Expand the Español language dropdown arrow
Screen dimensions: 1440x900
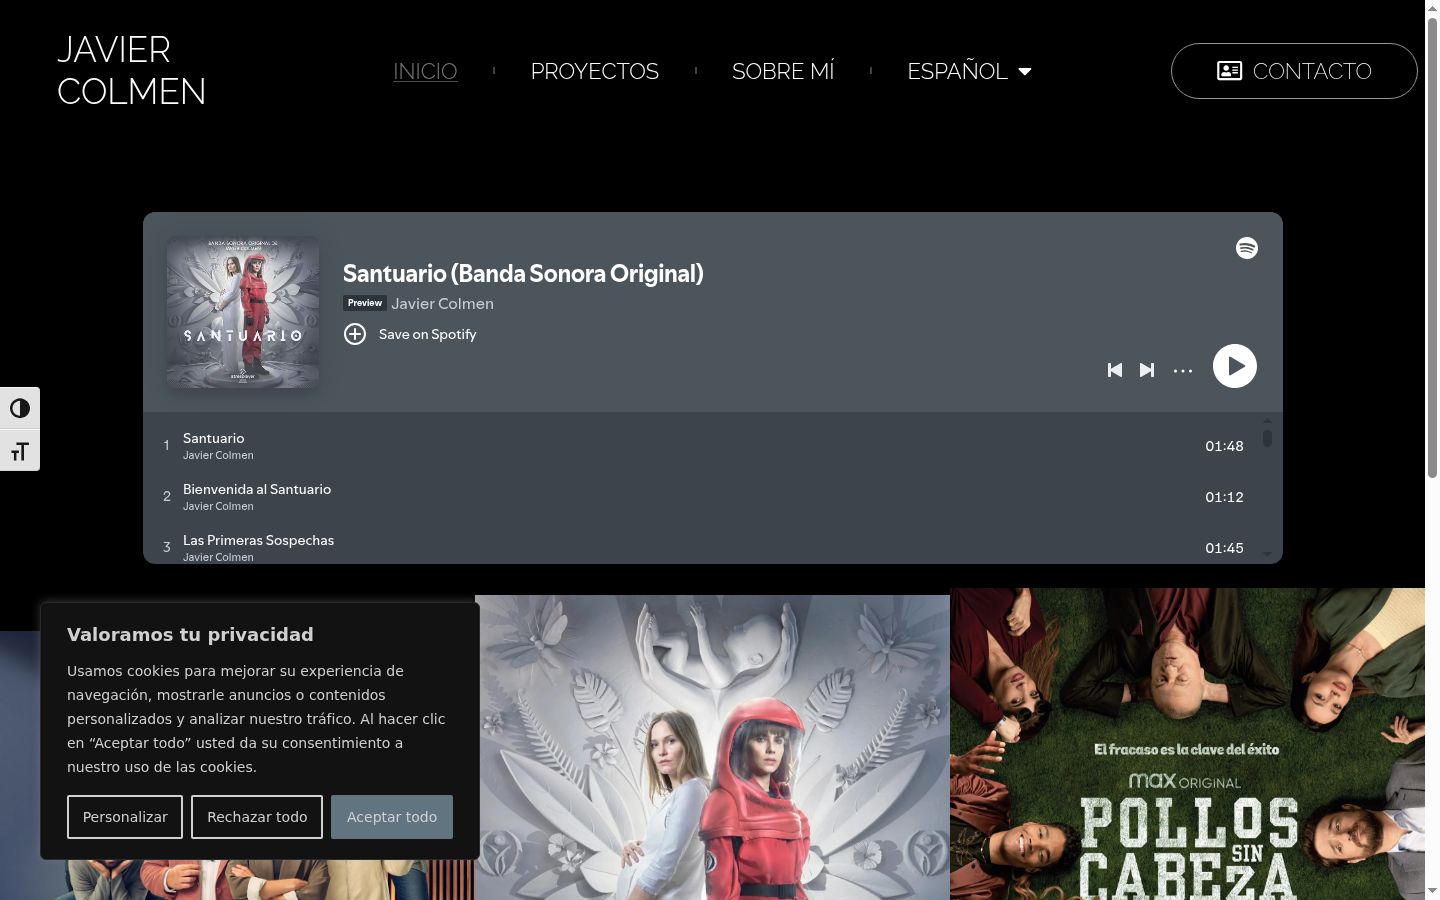[x=1025, y=71]
